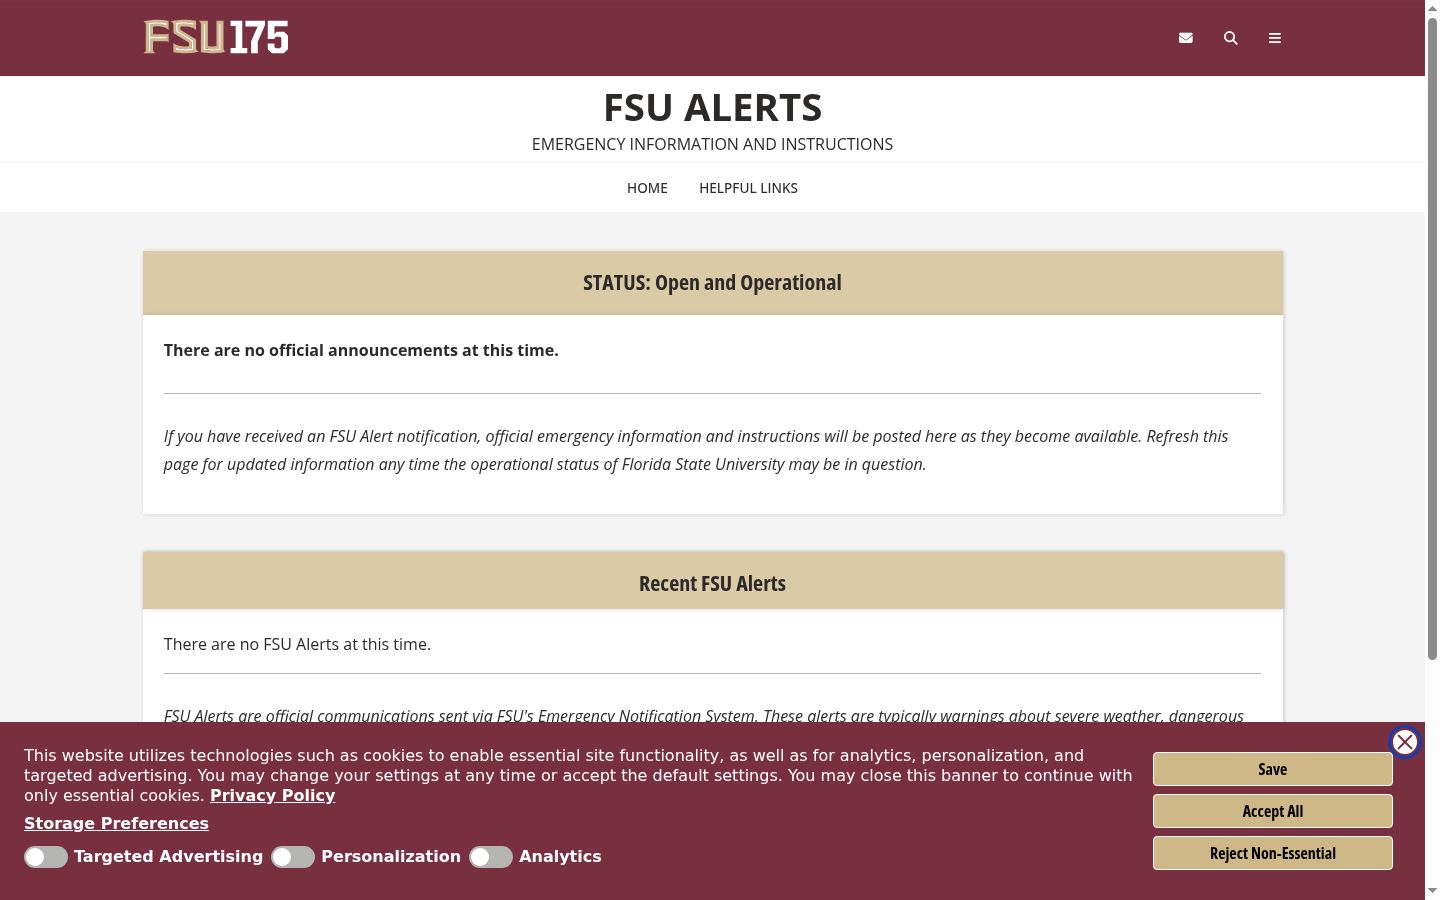Click the scrollbar down arrow
Image resolution: width=1440 pixels, height=900 pixels.
(1432, 892)
